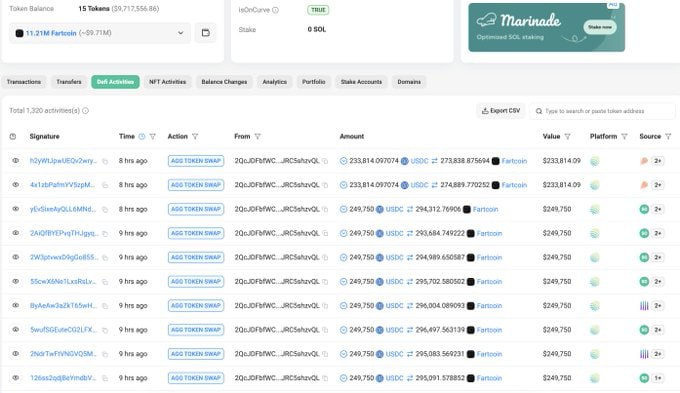
Task: Open the Action column filter
Action: coord(195,136)
